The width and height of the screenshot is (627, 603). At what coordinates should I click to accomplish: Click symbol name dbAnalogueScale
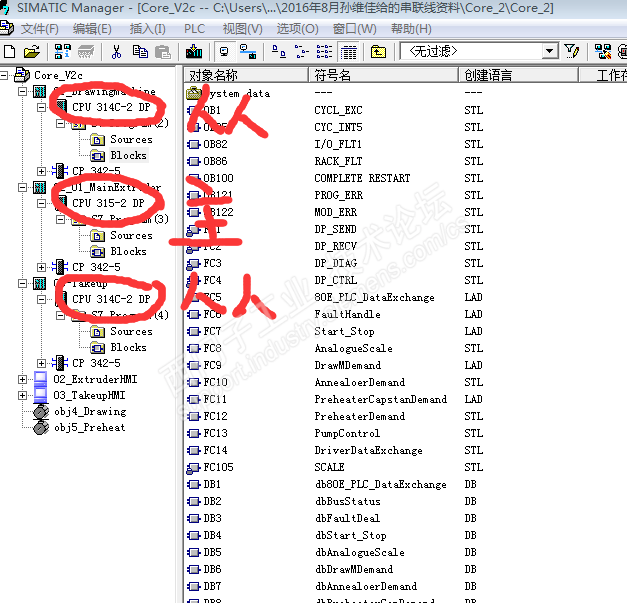pos(360,553)
